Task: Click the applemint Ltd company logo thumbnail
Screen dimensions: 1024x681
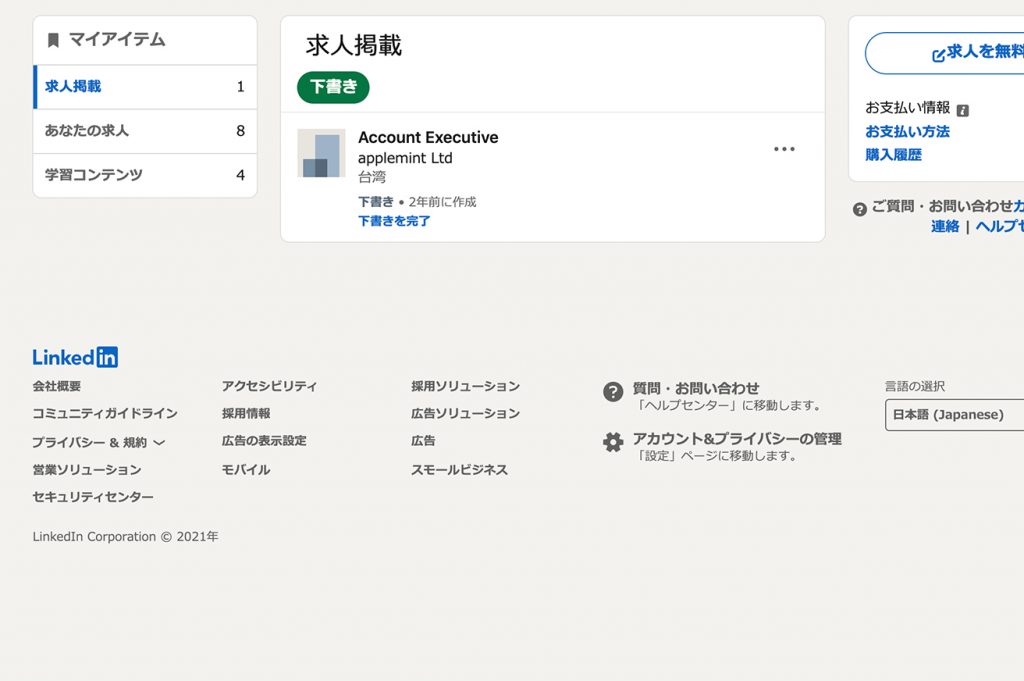Action: 321,153
